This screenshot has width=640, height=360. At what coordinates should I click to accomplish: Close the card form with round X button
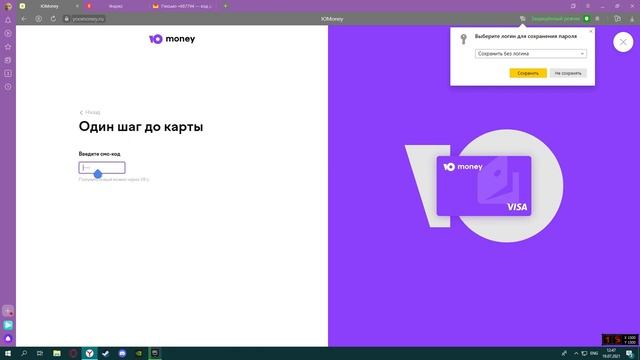point(623,42)
